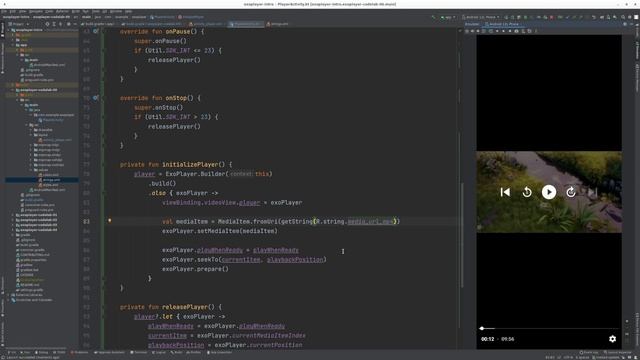Screen dimensions: 640x360
Task: Click the override gutter icon beside onPause
Action: pyautogui.click(x=96, y=31)
